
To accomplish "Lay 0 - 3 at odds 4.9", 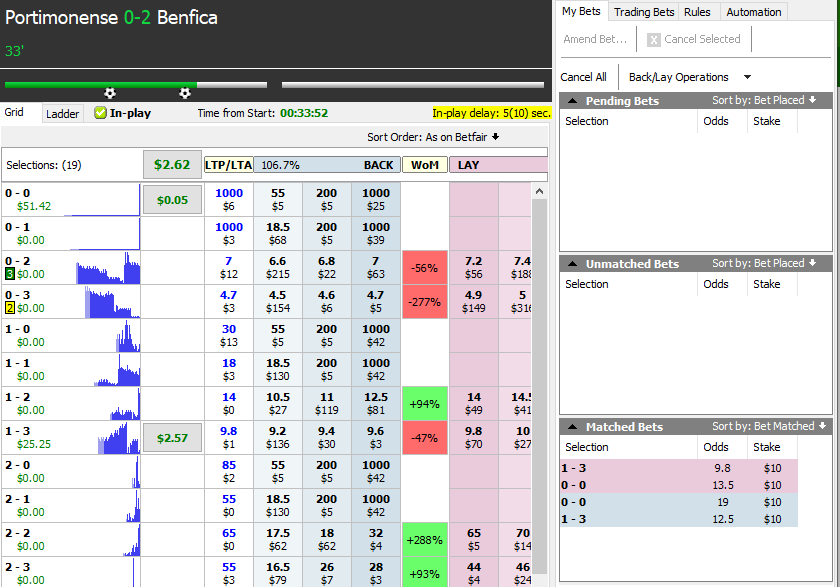I will point(474,302).
